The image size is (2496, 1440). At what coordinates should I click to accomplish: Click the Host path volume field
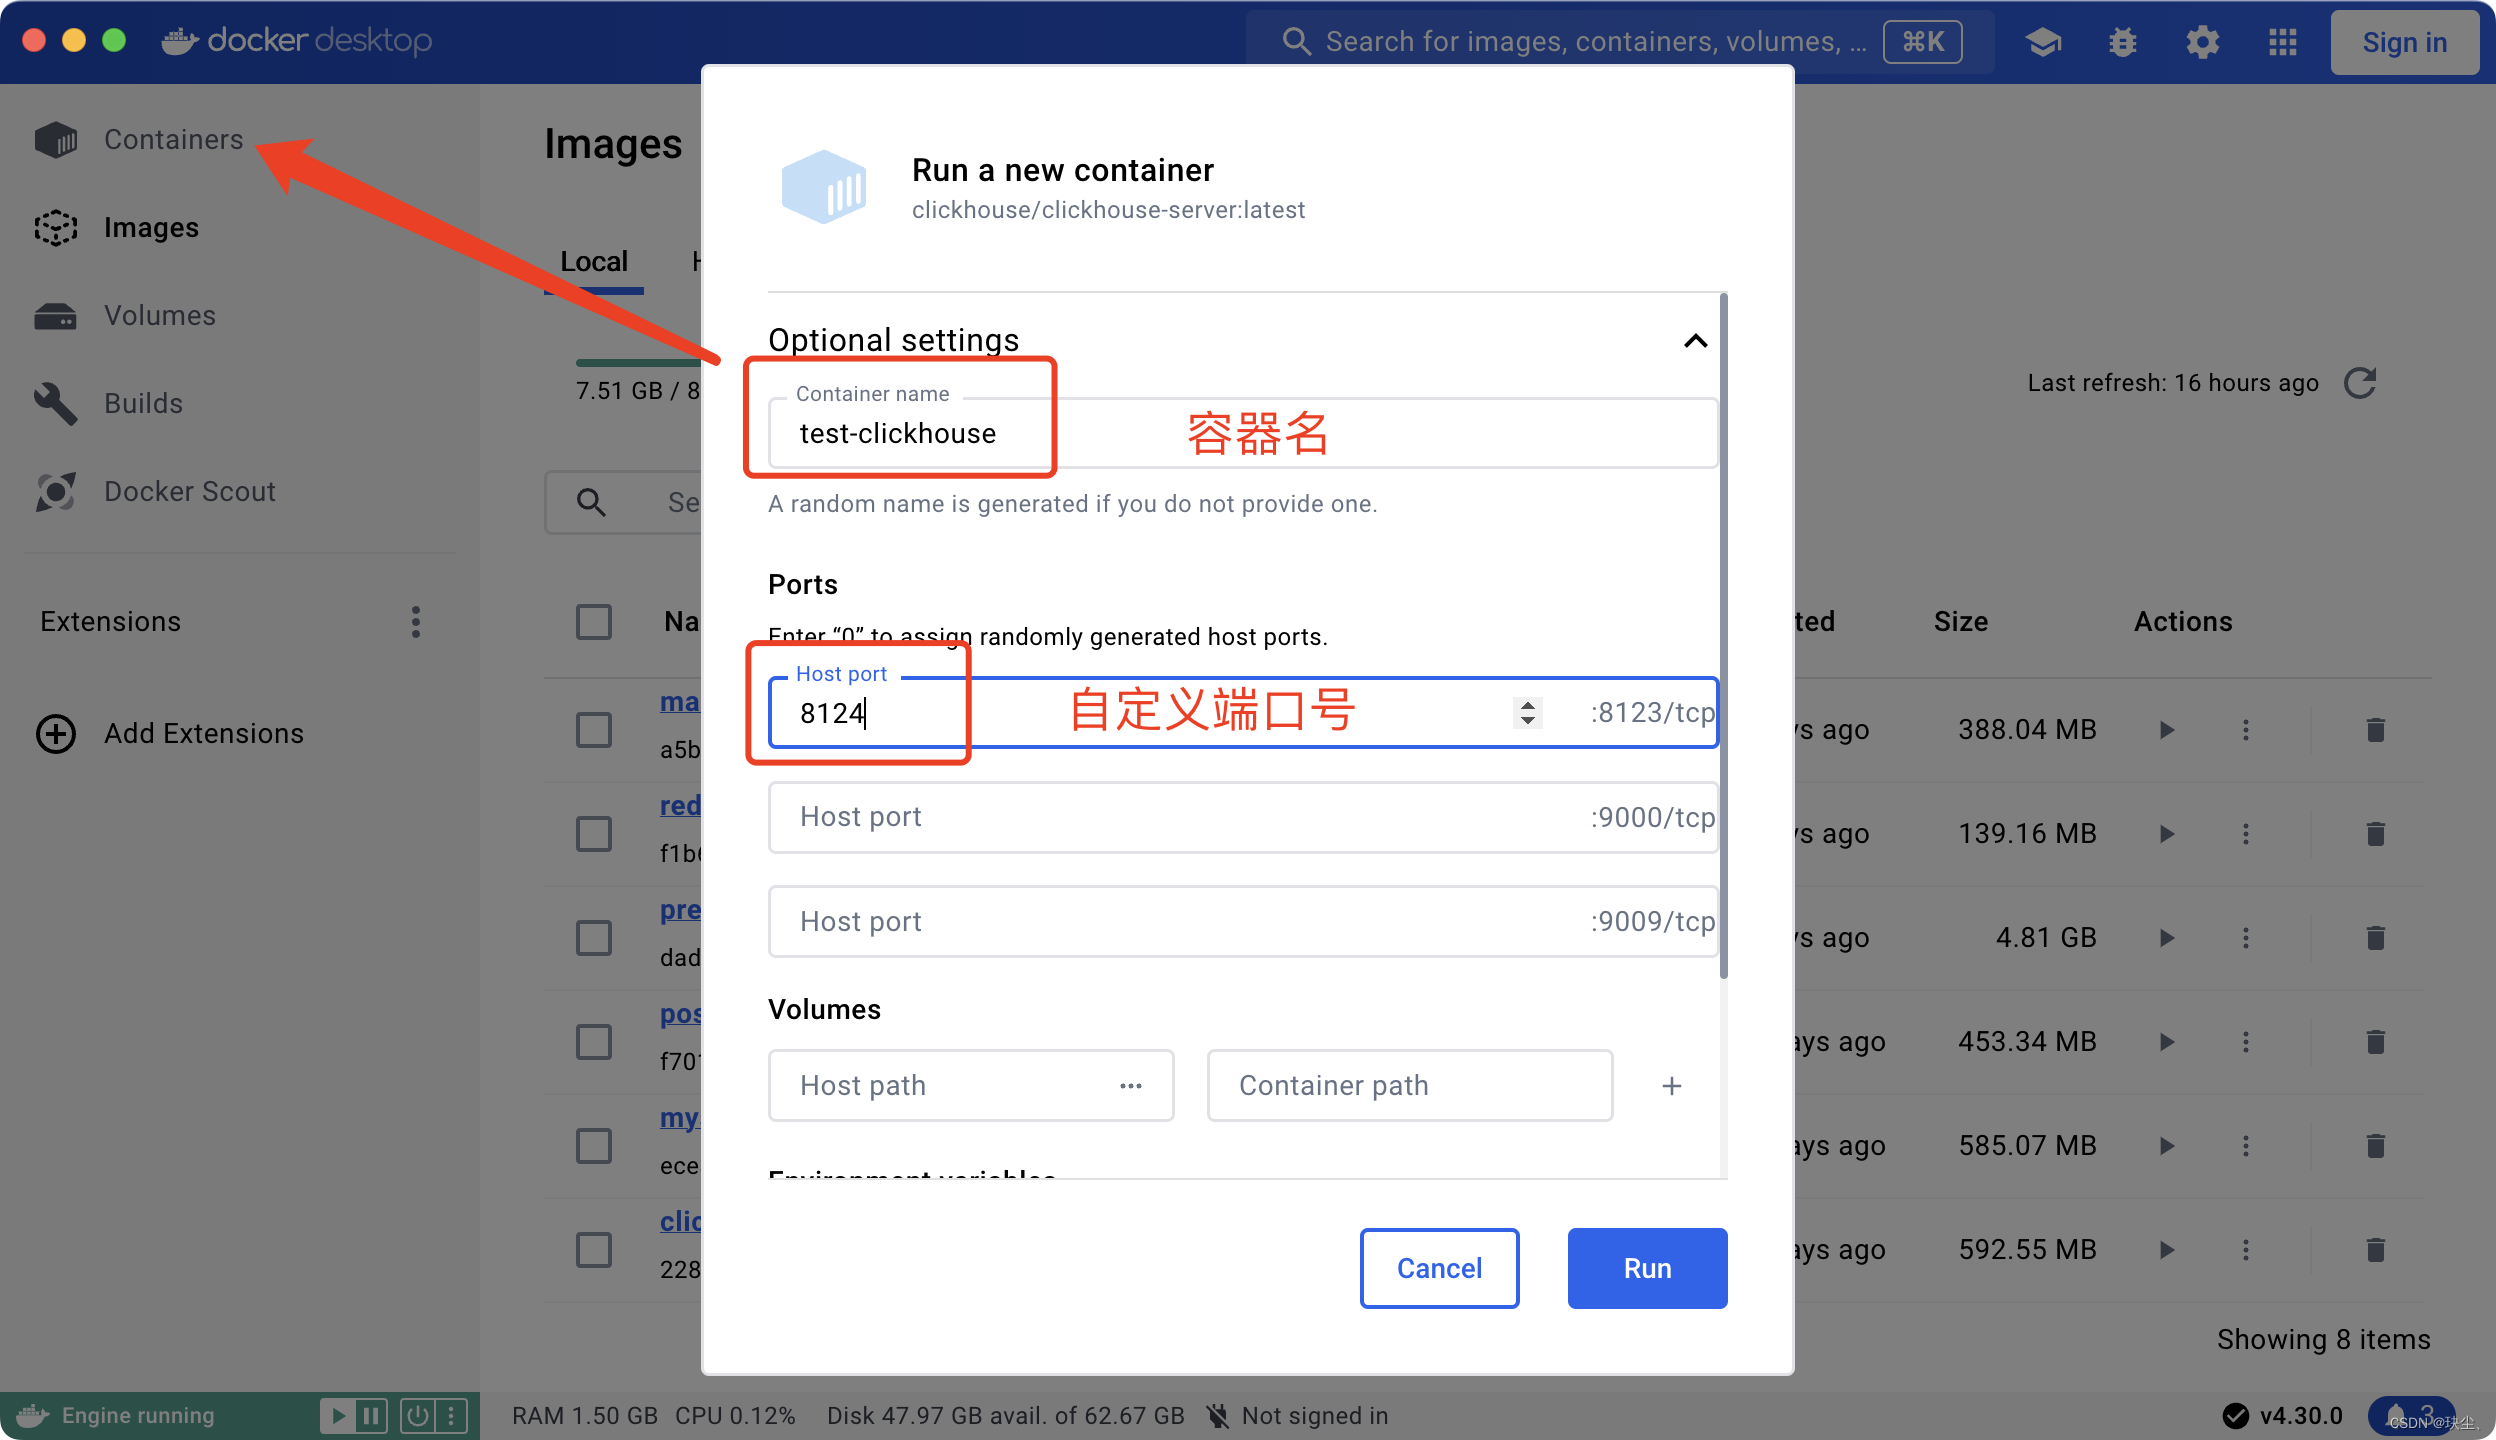(971, 1085)
